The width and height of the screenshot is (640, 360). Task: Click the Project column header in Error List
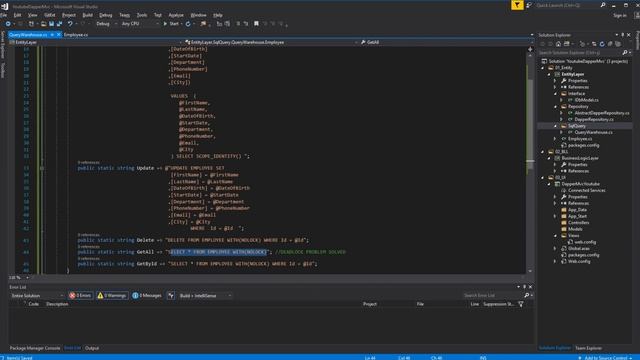click(370, 304)
